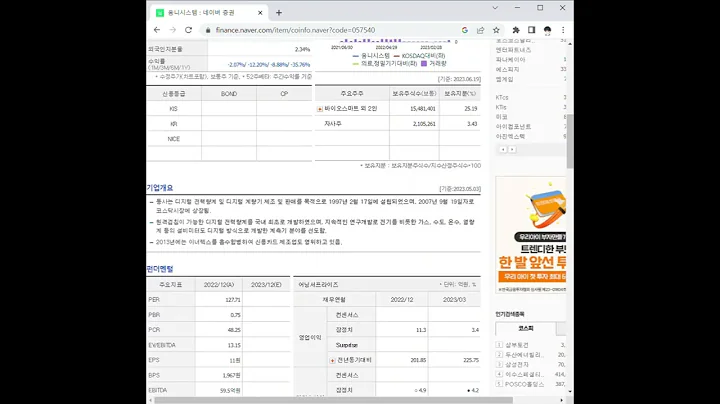Click the 전년동기대비 value 225.75
This screenshot has width=720, height=404.
coord(471,360)
